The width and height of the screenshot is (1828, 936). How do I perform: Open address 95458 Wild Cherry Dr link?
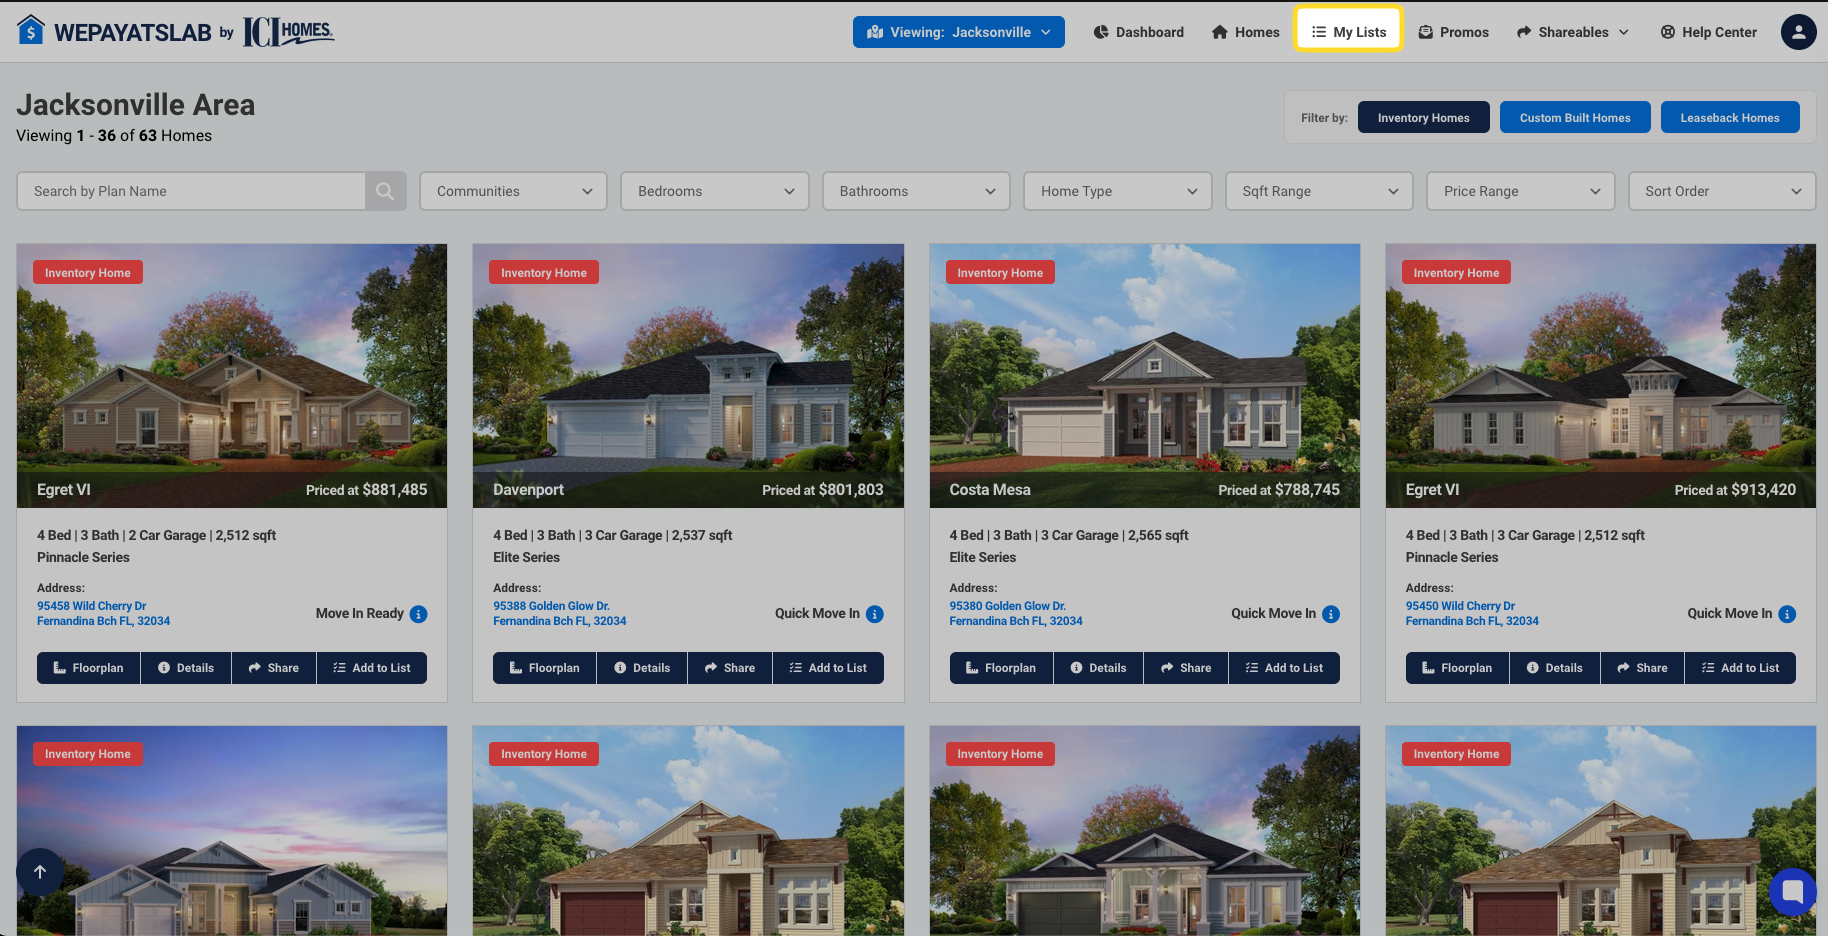point(104,613)
